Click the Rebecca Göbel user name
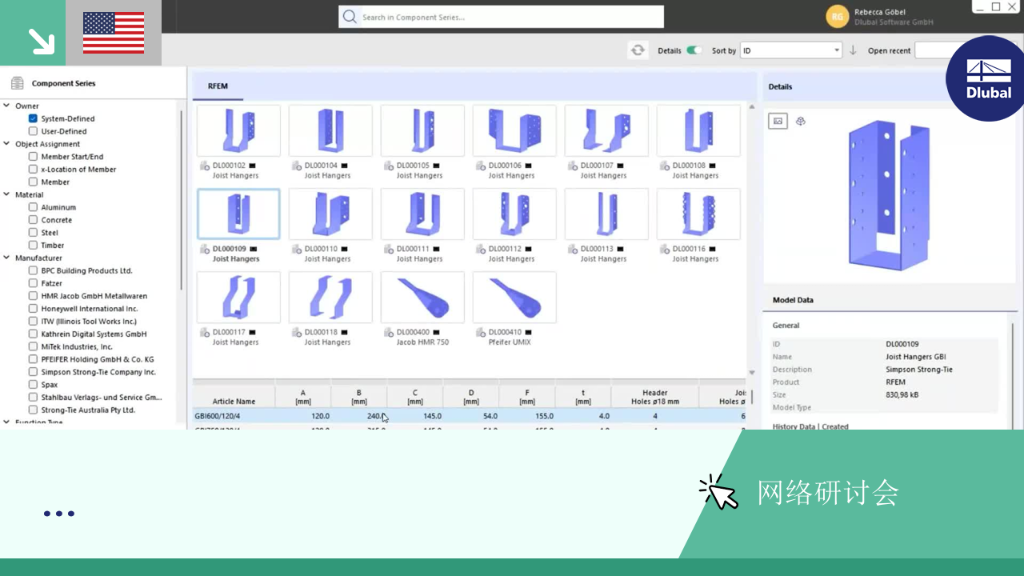 coord(880,12)
